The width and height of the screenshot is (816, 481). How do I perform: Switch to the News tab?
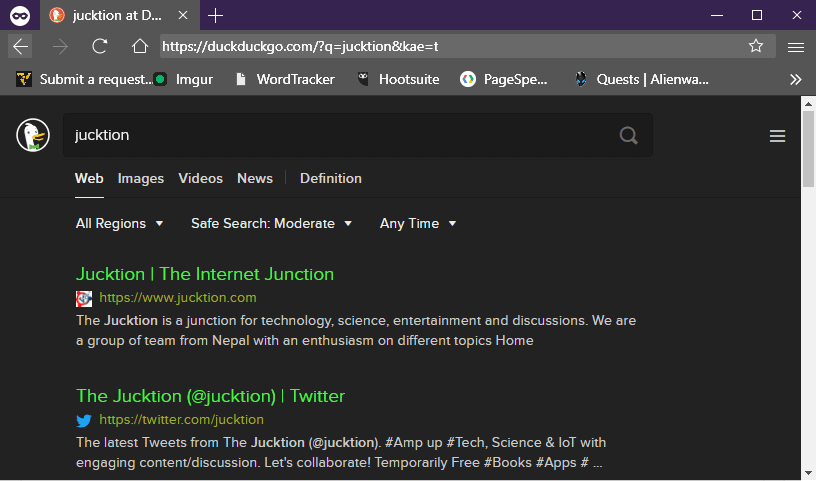coord(254,179)
